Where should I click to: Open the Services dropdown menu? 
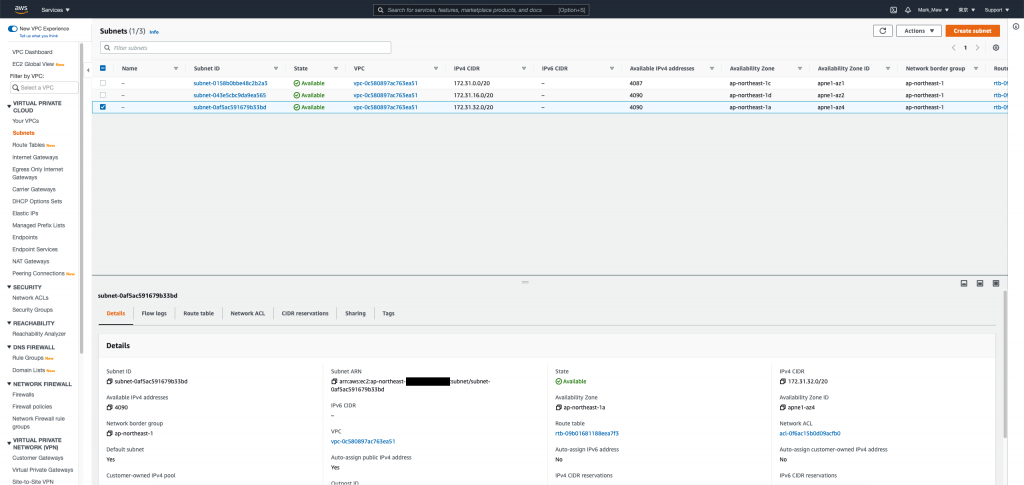56,10
